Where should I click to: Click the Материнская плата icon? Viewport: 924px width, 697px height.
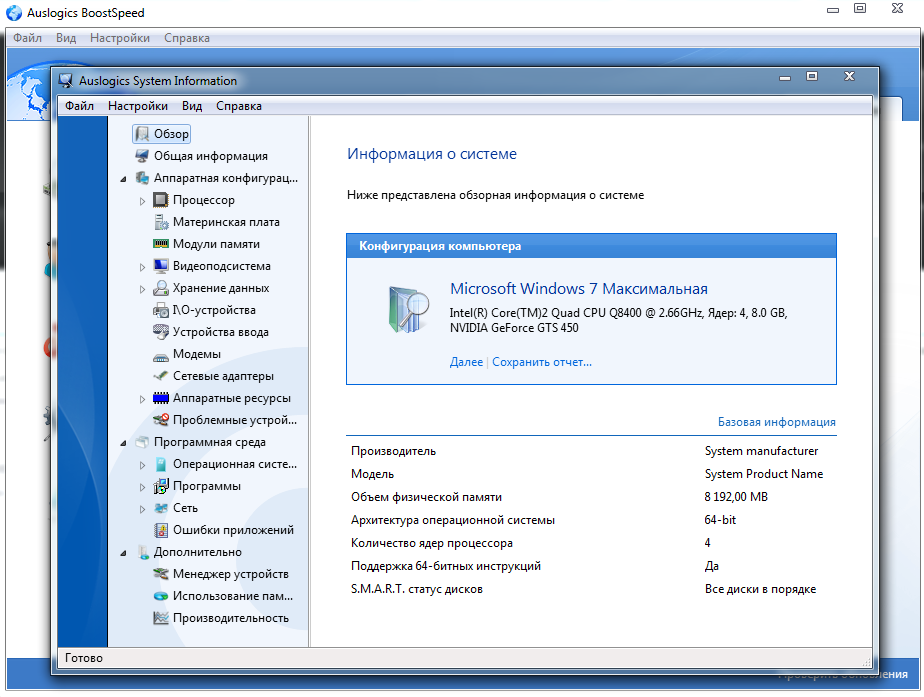tap(161, 222)
